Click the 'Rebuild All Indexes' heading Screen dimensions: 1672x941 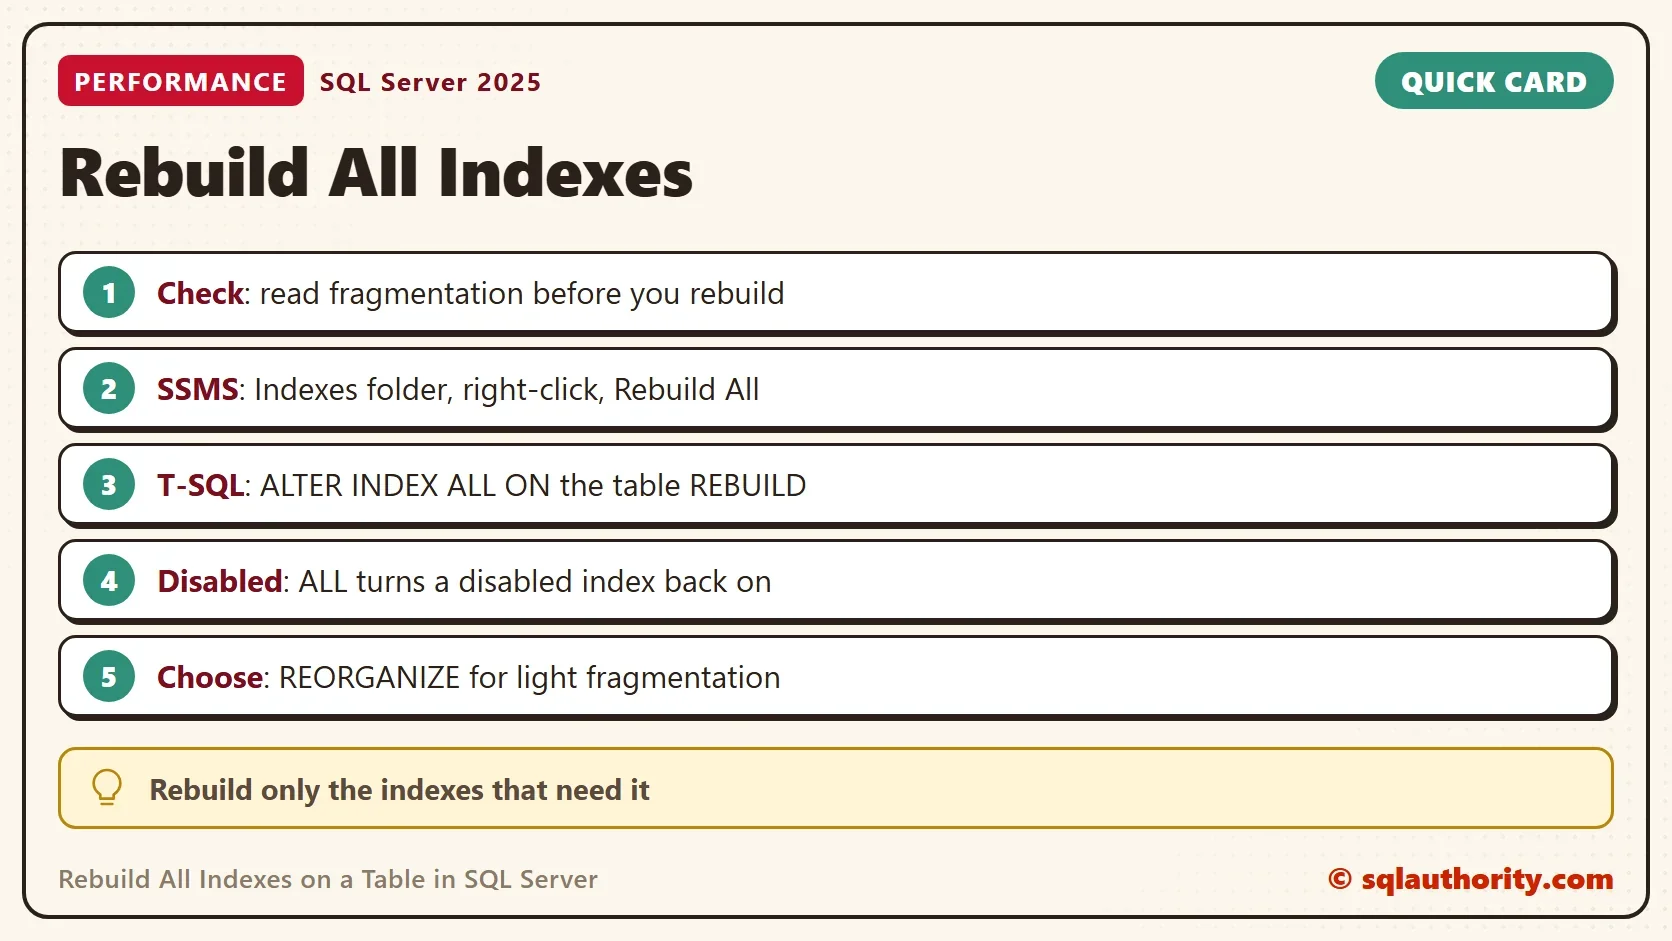pyautogui.click(x=376, y=173)
